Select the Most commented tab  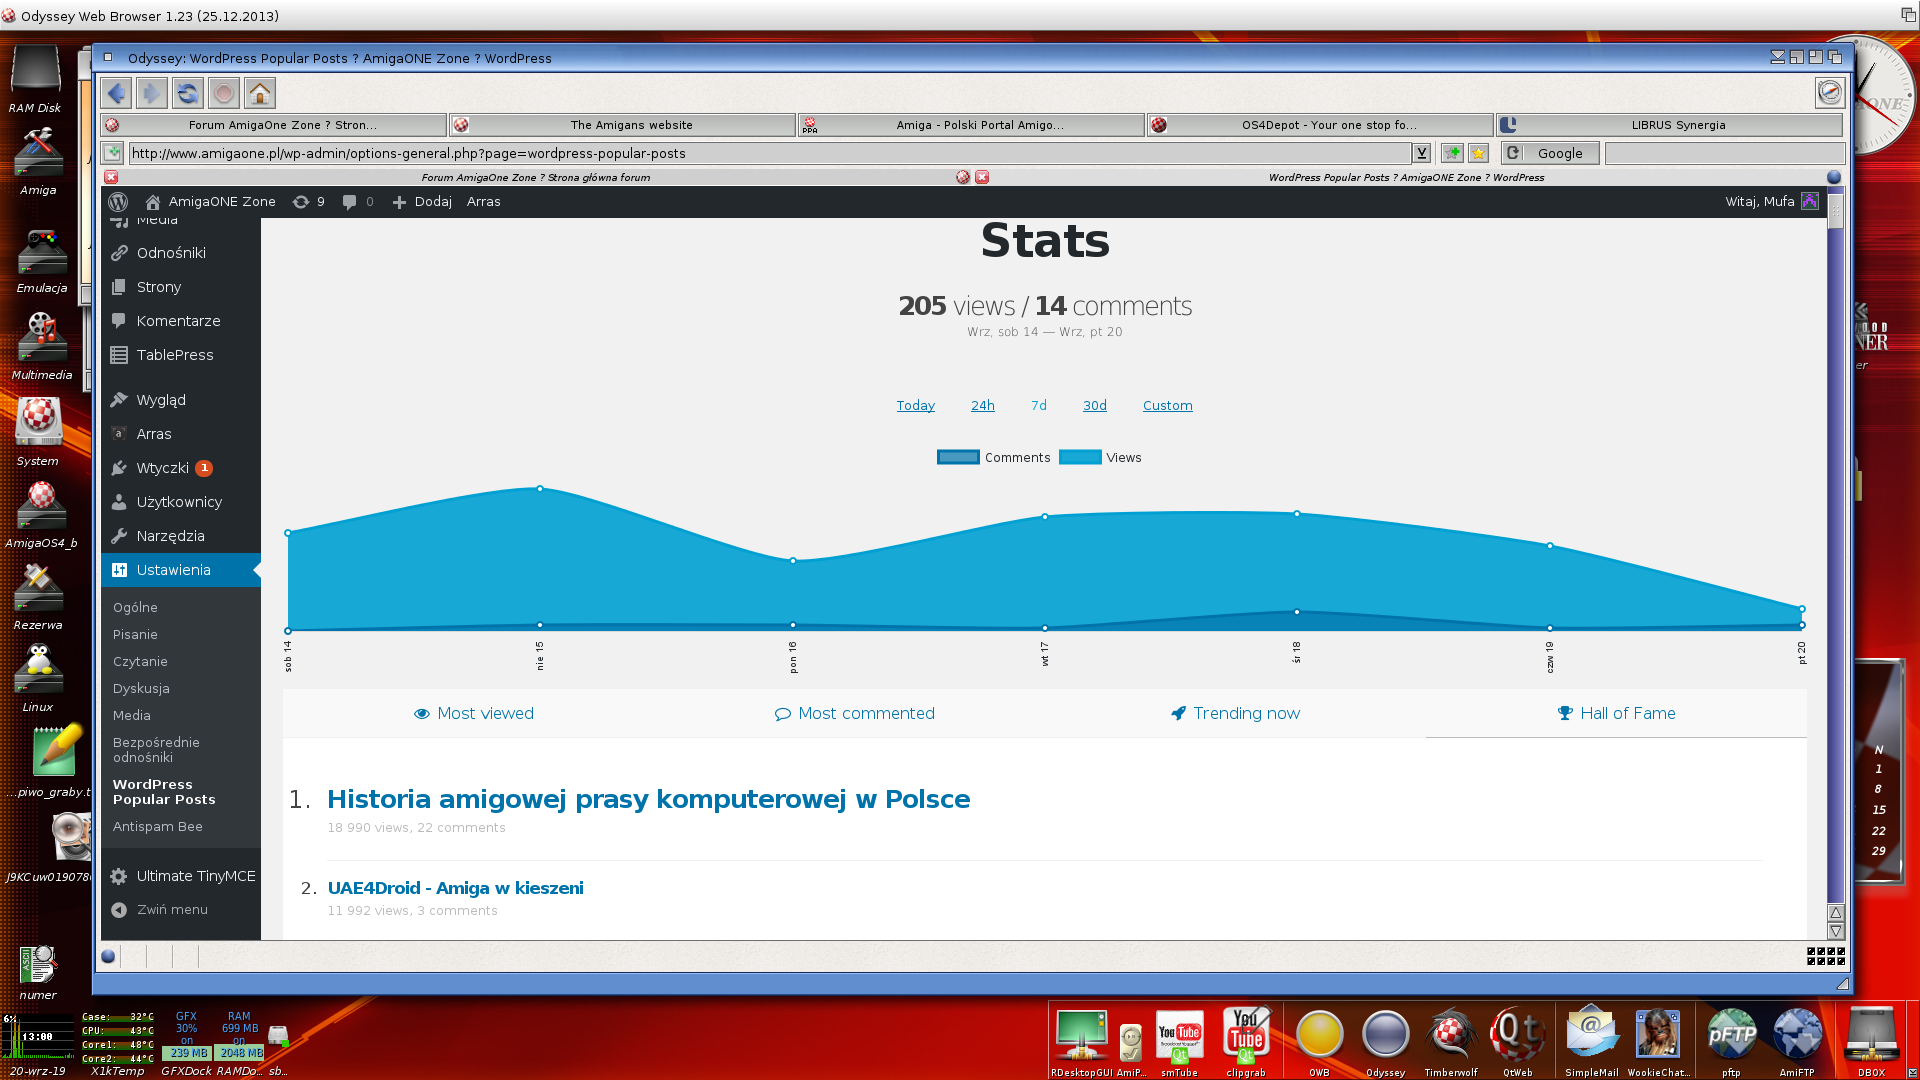[x=855, y=714]
